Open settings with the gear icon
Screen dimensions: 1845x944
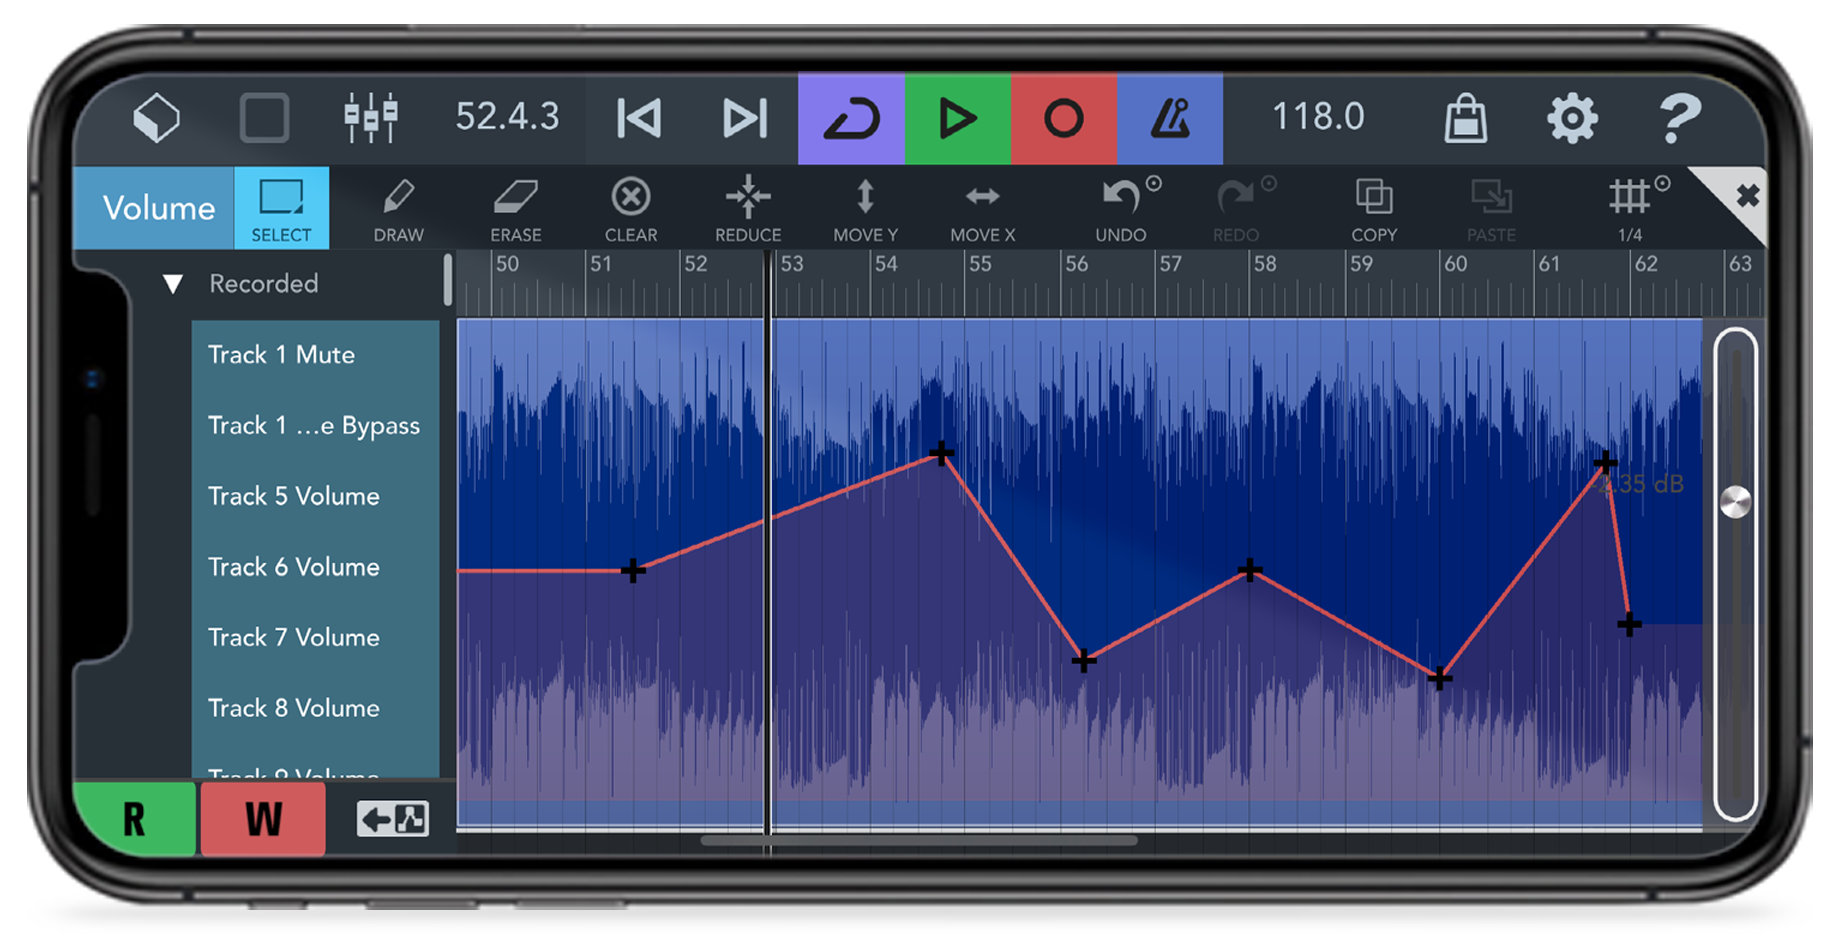click(1572, 118)
